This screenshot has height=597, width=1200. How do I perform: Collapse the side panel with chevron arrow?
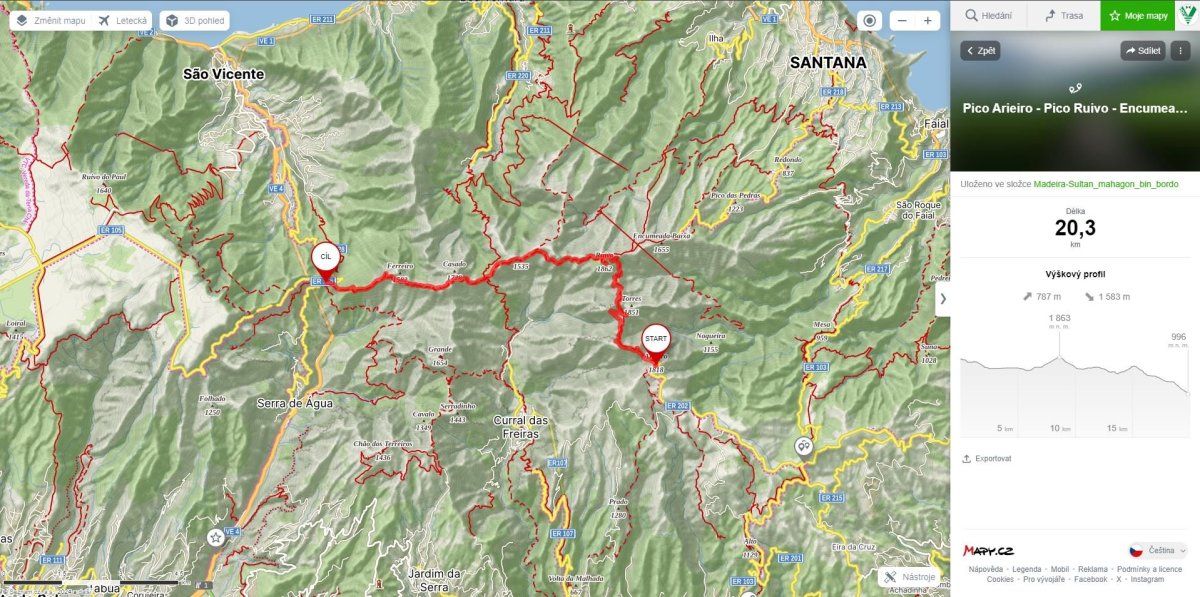[x=943, y=298]
